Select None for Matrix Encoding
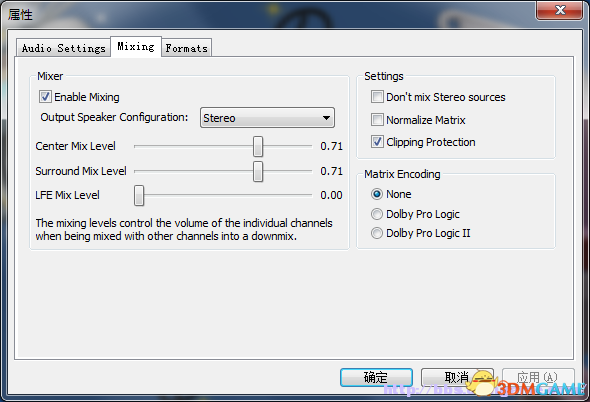The image size is (590, 402). coord(377,194)
